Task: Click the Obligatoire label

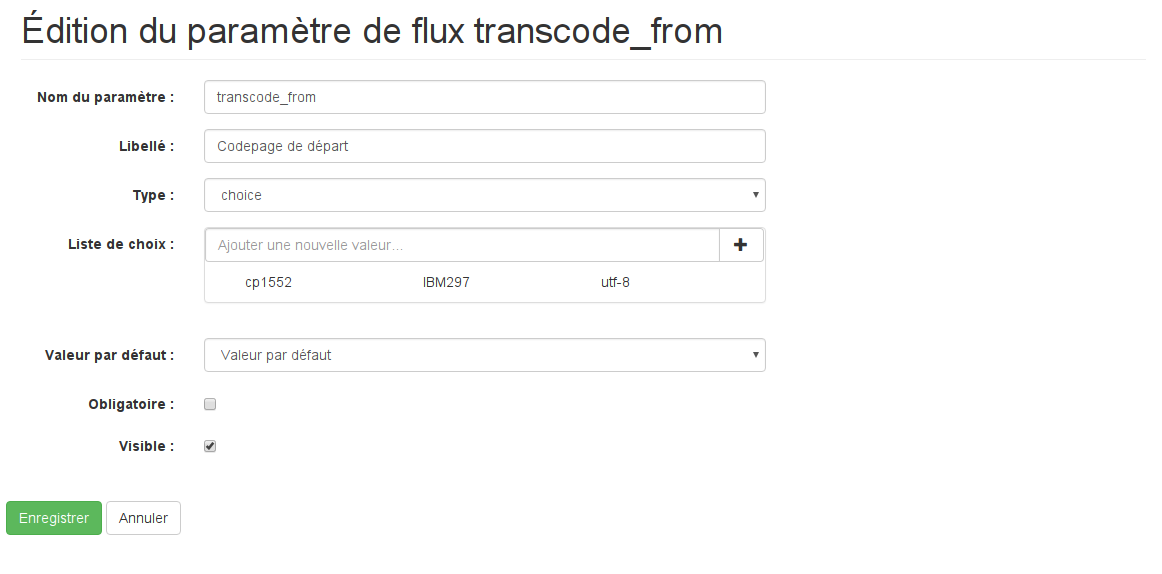Action: tap(131, 404)
